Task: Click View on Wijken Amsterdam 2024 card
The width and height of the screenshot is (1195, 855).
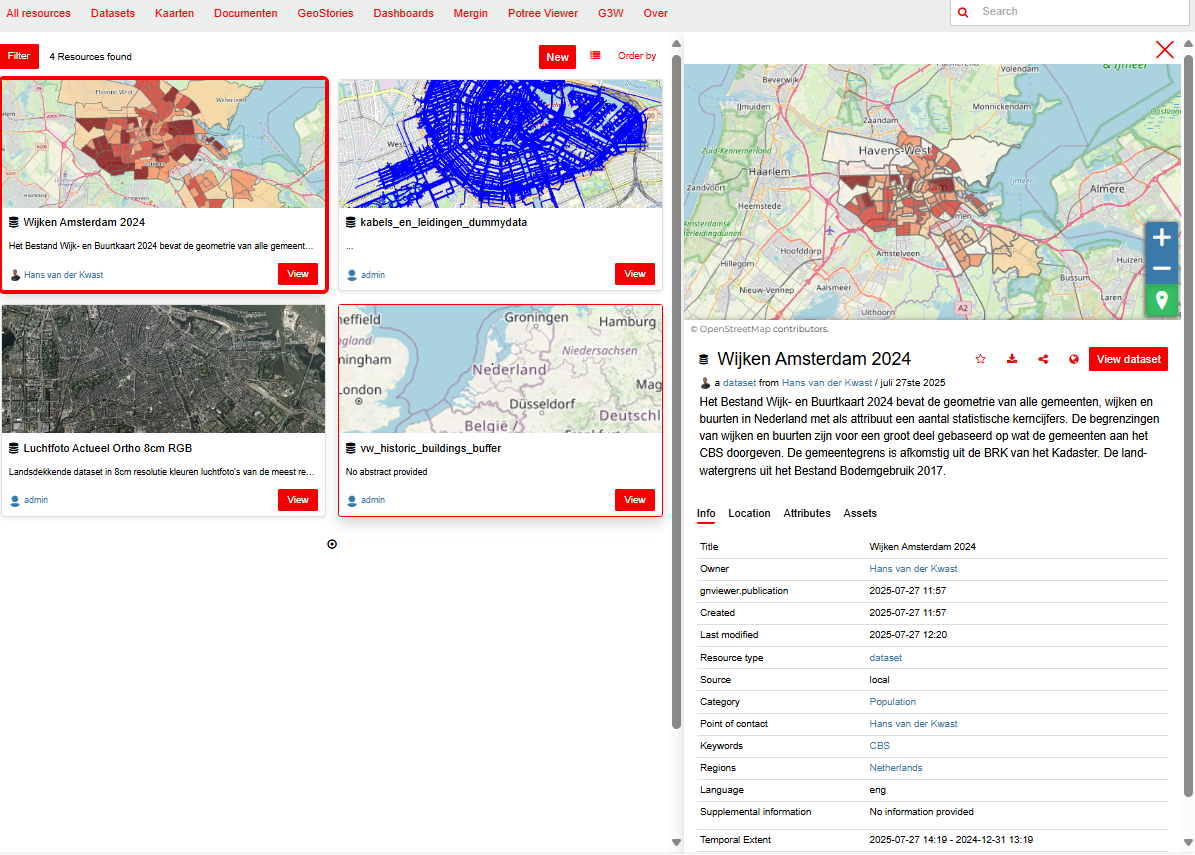Action: [298, 274]
